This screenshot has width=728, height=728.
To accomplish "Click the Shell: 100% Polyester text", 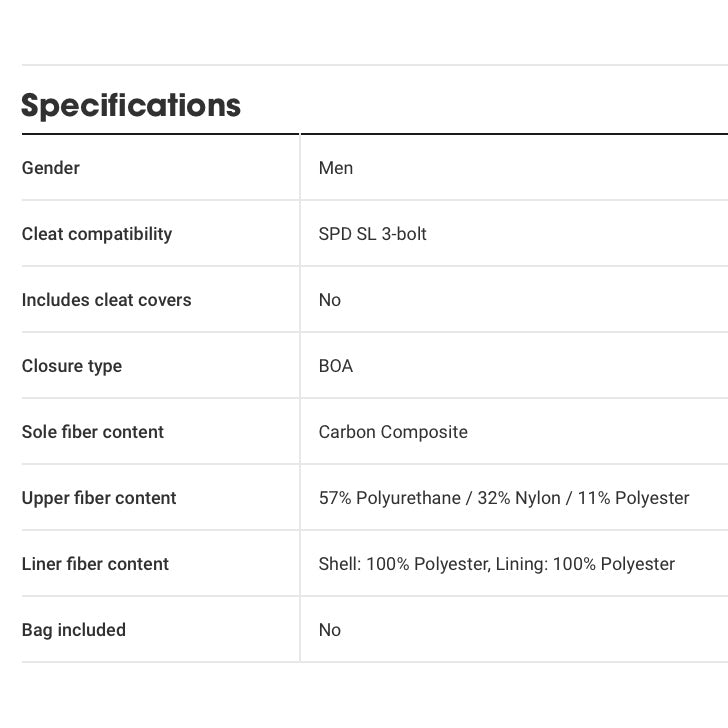I will [404, 564].
